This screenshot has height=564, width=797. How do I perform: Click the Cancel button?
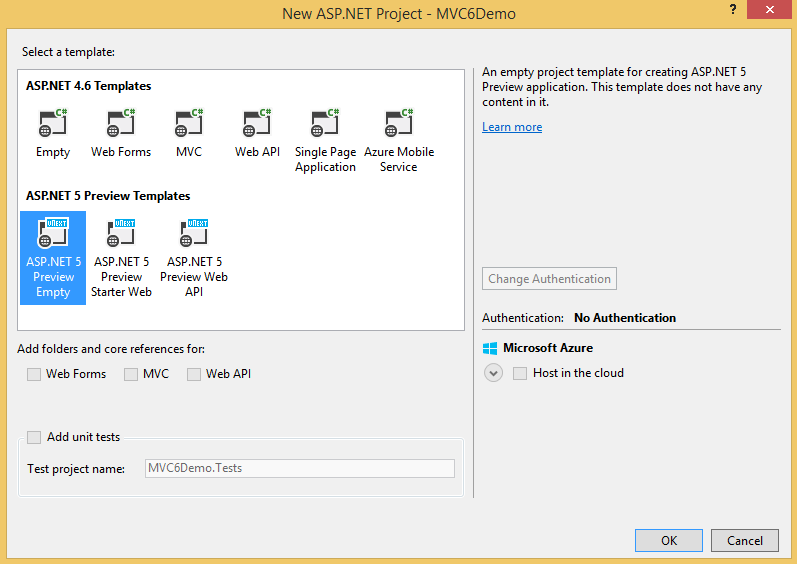(744, 540)
